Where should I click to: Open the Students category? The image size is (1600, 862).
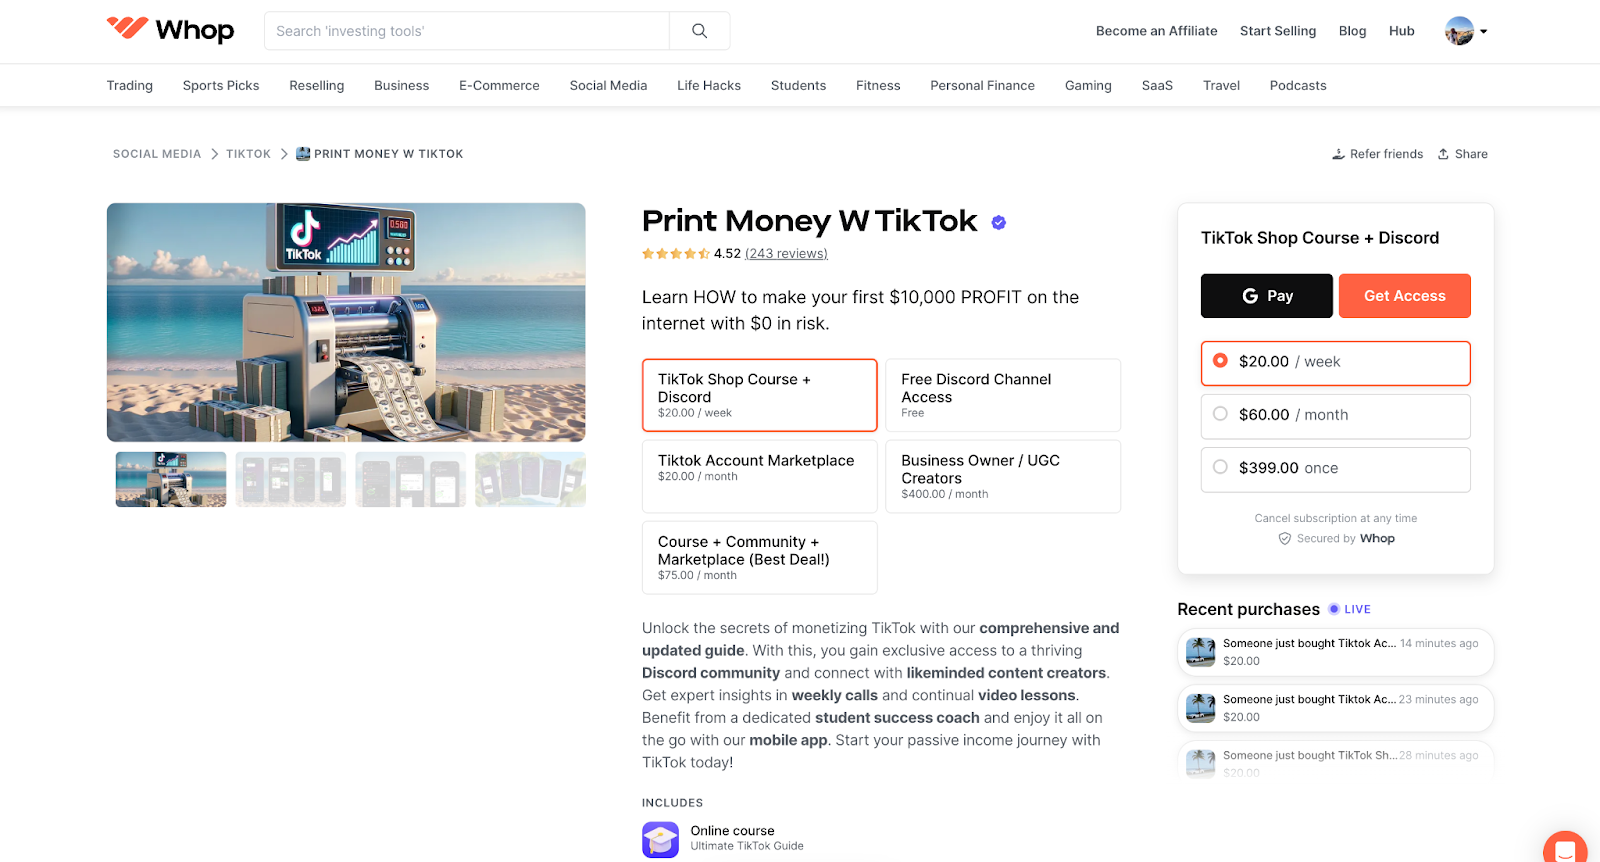point(798,86)
